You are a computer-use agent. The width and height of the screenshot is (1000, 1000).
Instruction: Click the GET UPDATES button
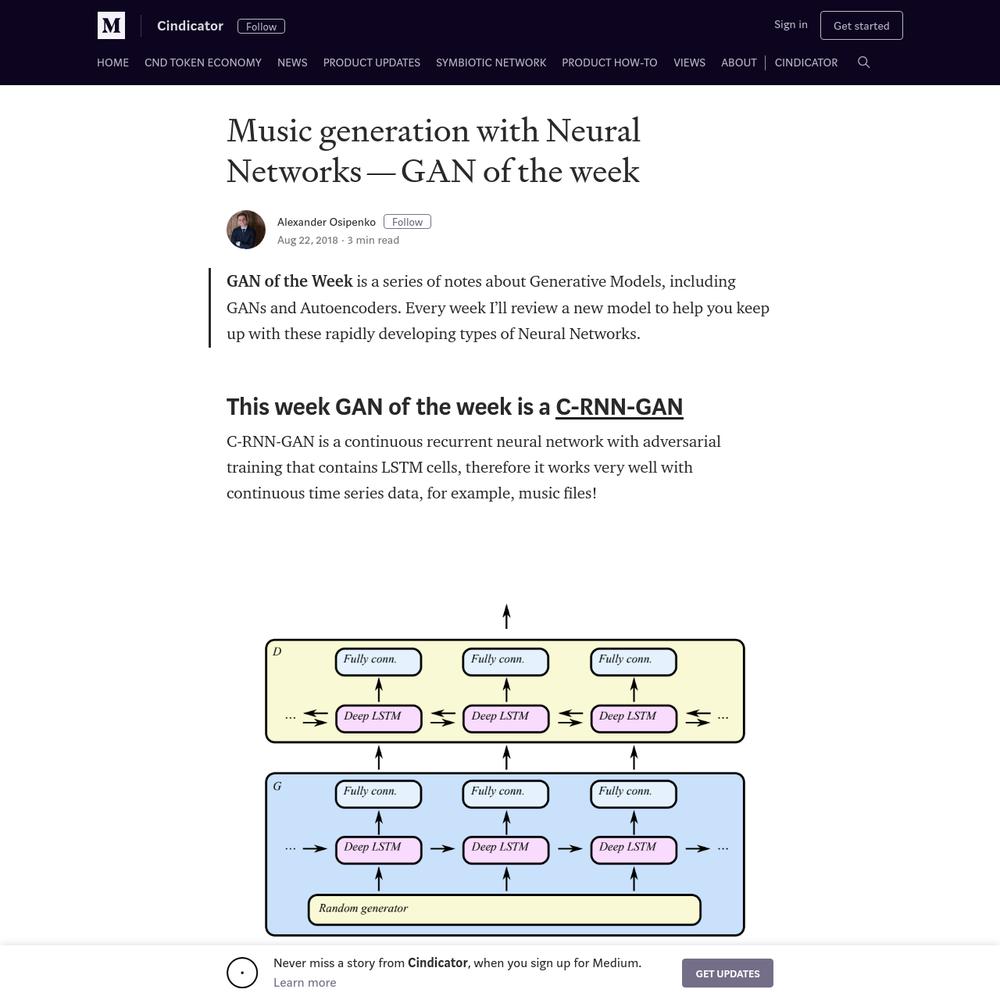(x=727, y=973)
